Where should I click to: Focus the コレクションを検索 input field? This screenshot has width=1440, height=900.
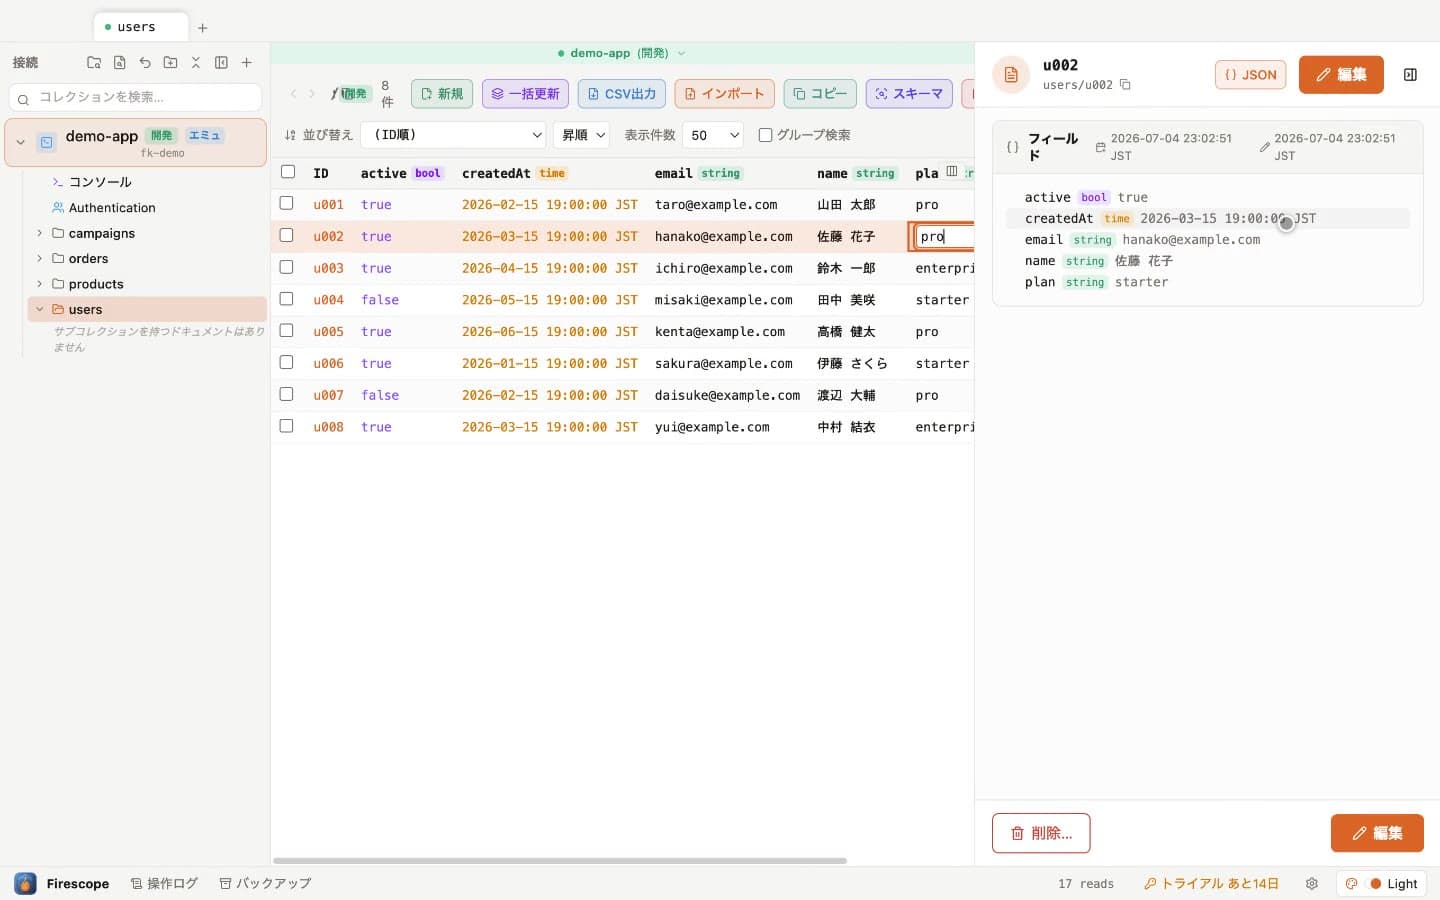(135, 97)
